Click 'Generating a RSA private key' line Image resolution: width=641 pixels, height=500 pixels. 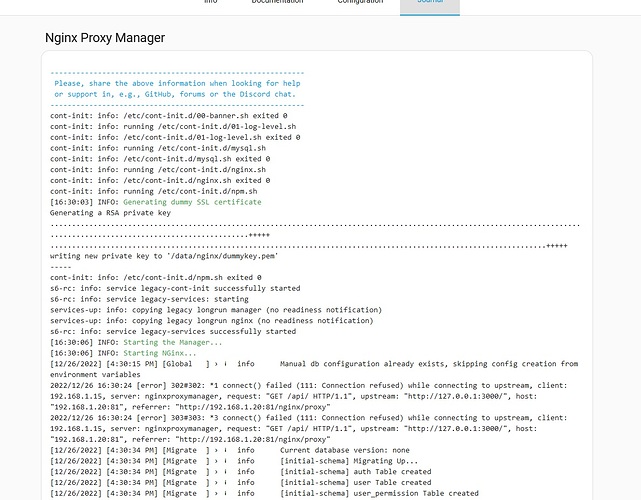[110, 213]
